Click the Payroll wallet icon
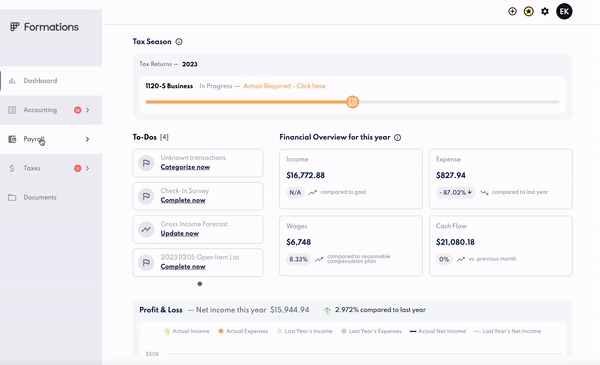The width and height of the screenshot is (600, 365). coord(12,139)
